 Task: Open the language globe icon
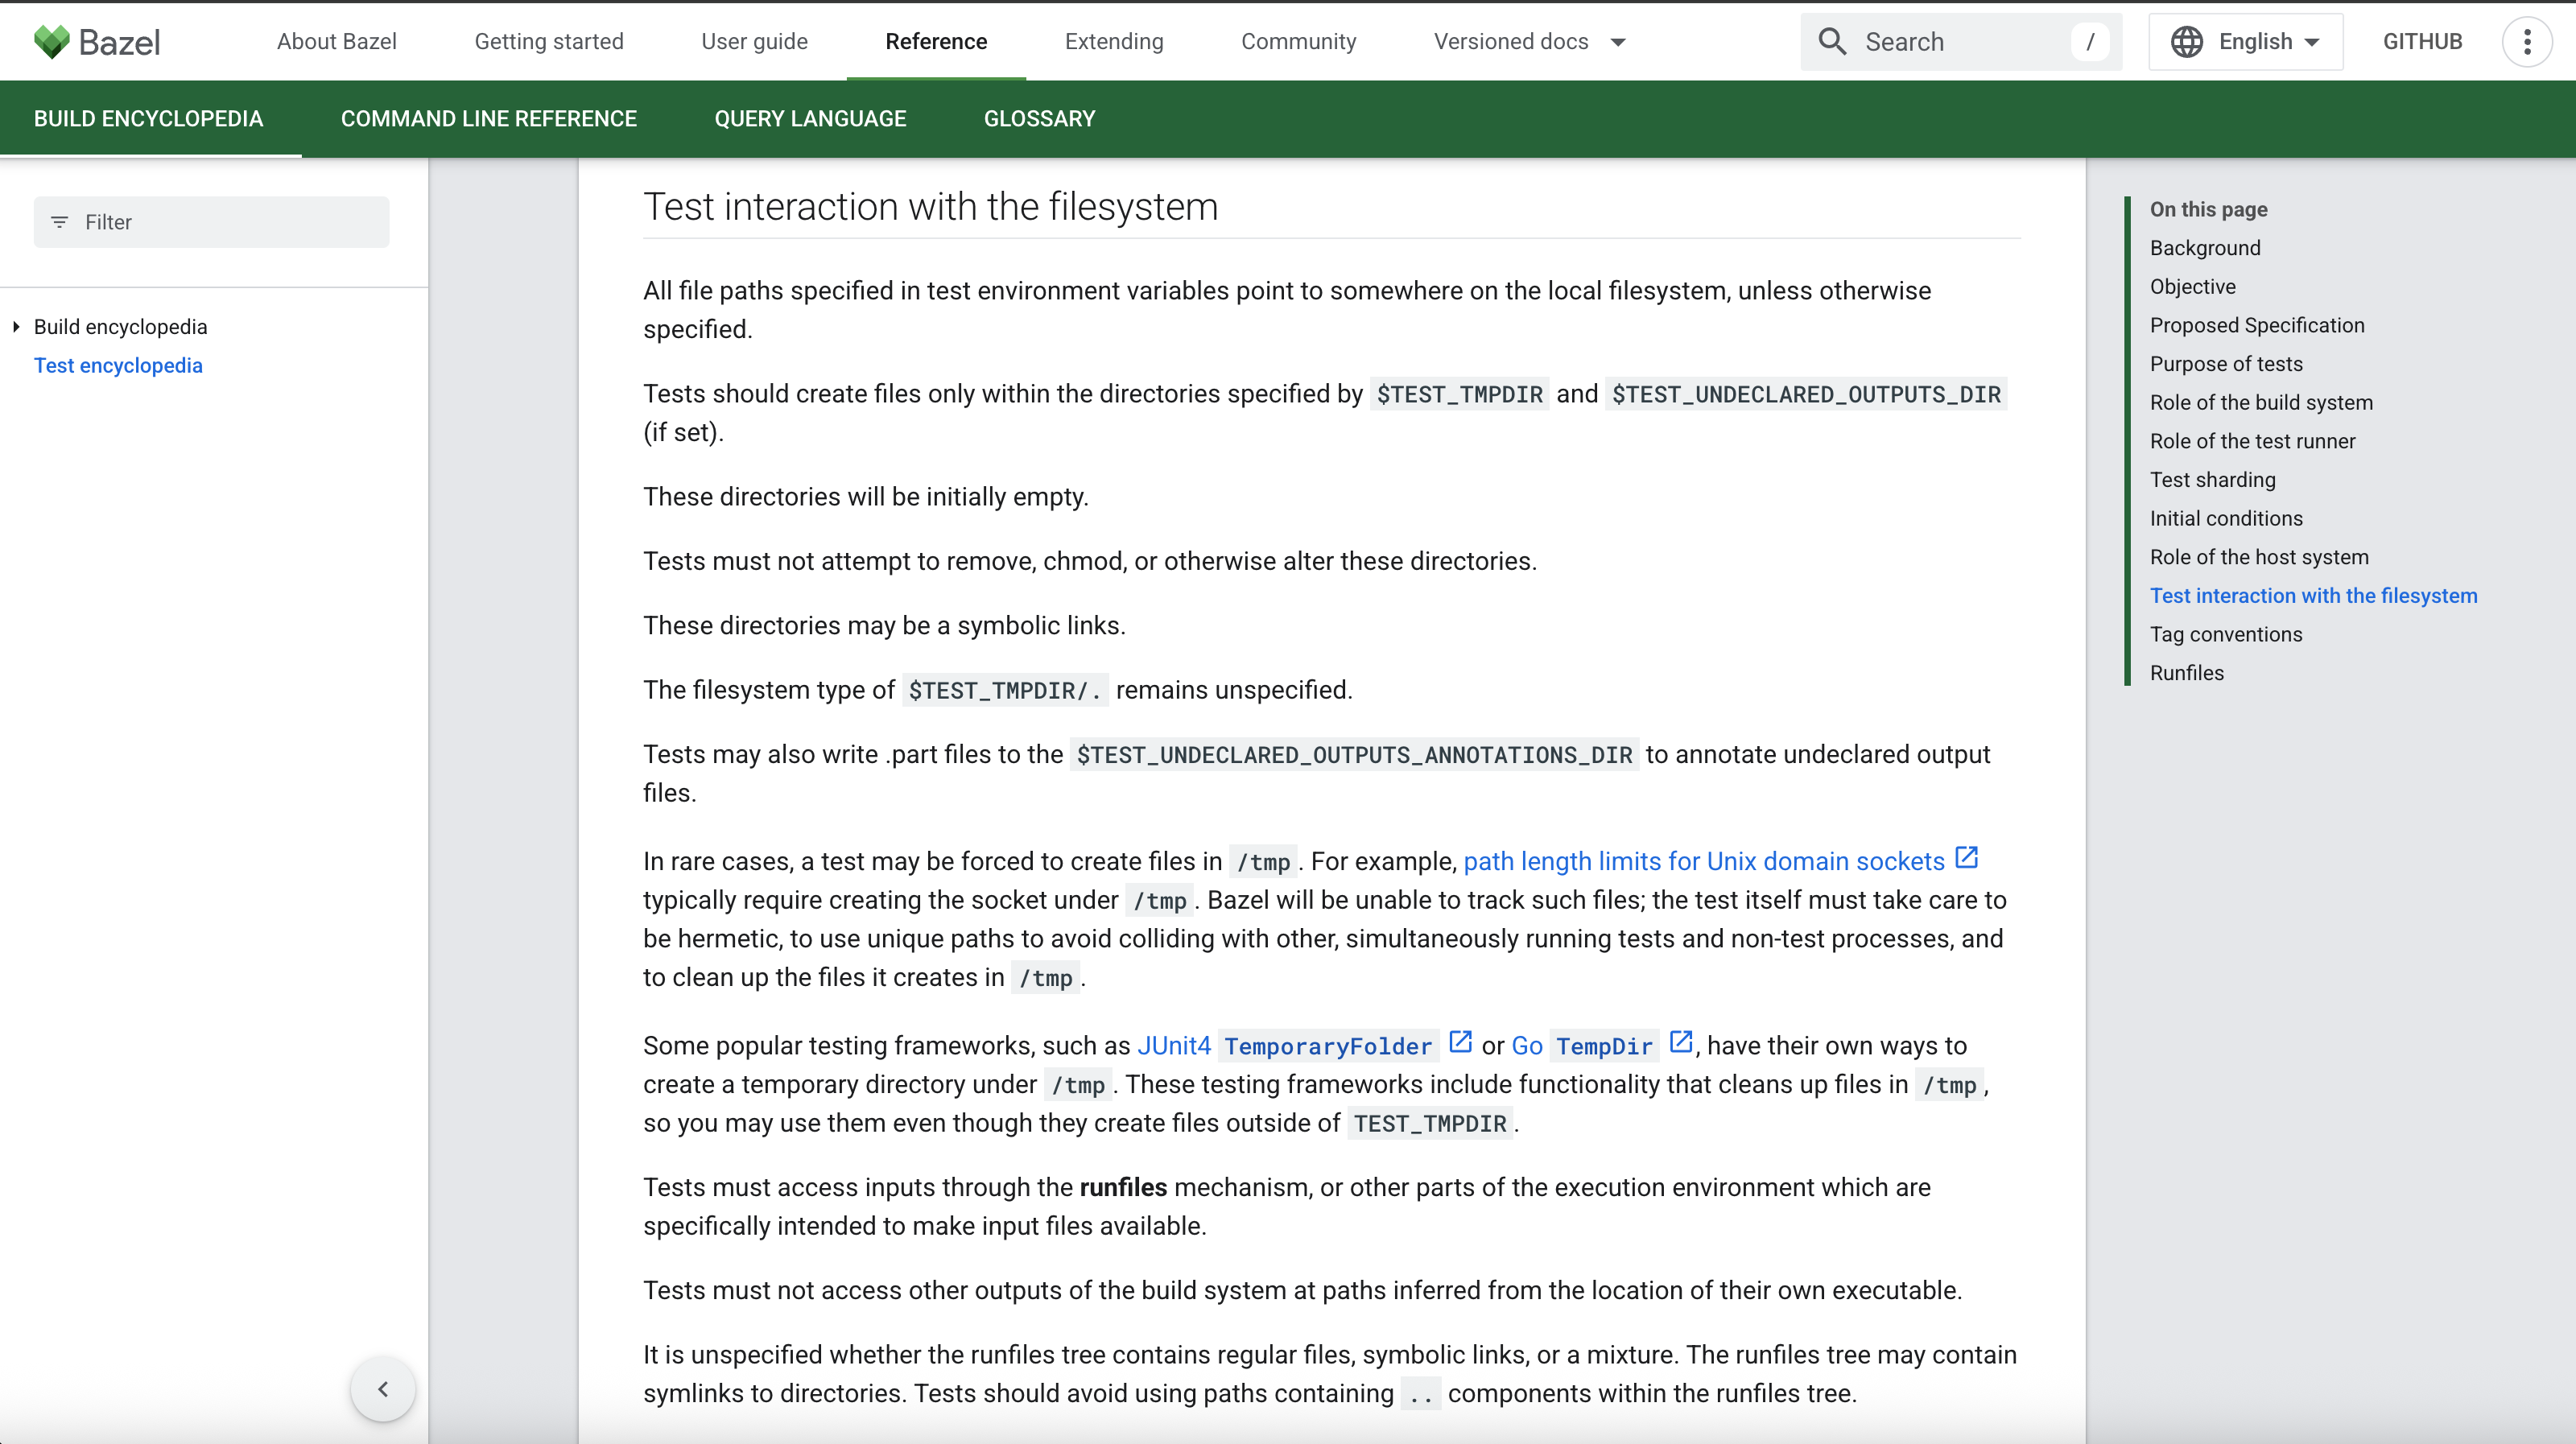point(2188,41)
